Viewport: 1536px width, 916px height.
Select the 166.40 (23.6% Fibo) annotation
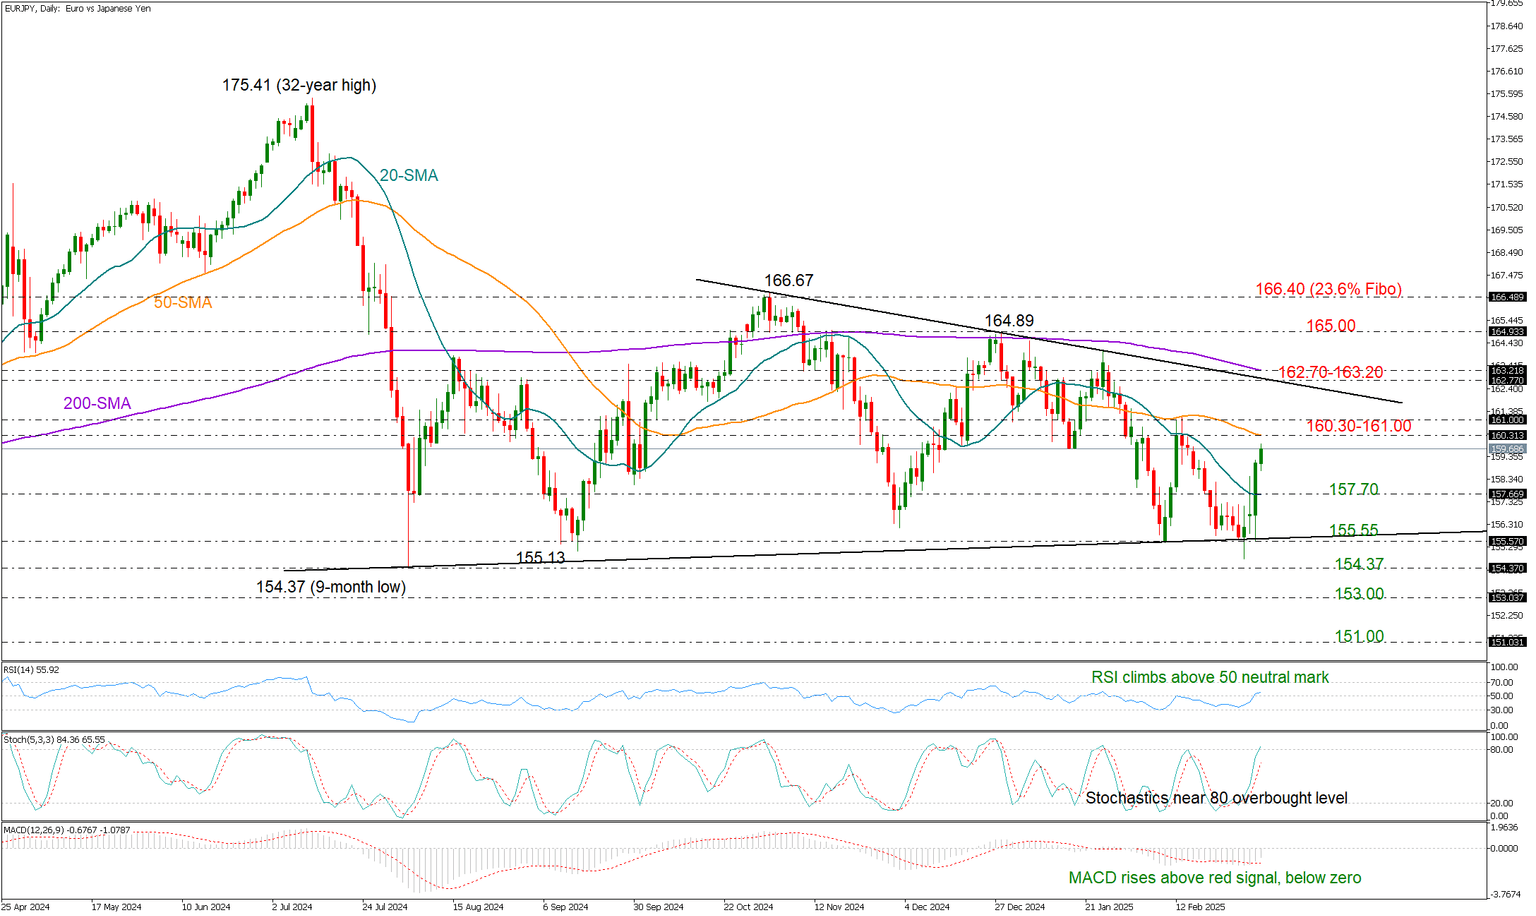[x=1330, y=288]
